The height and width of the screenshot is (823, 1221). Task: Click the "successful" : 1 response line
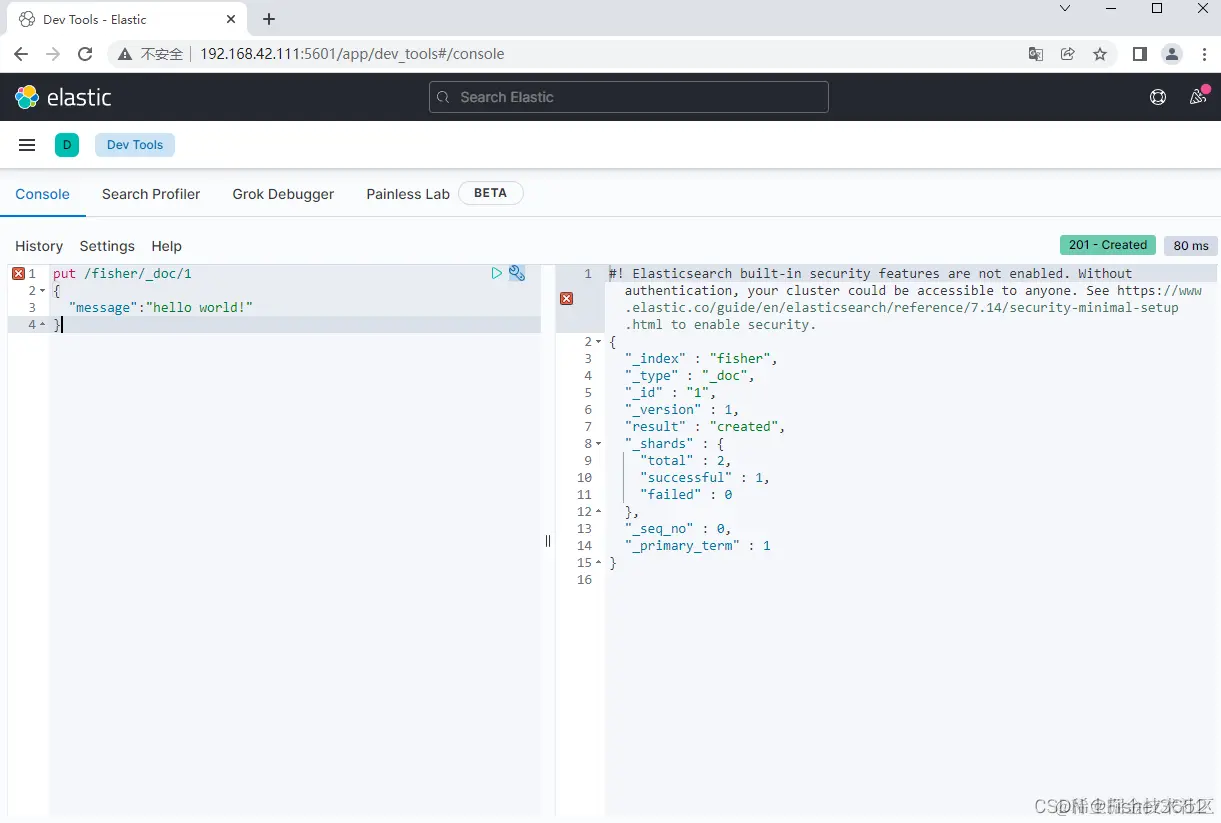pyautogui.click(x=705, y=477)
